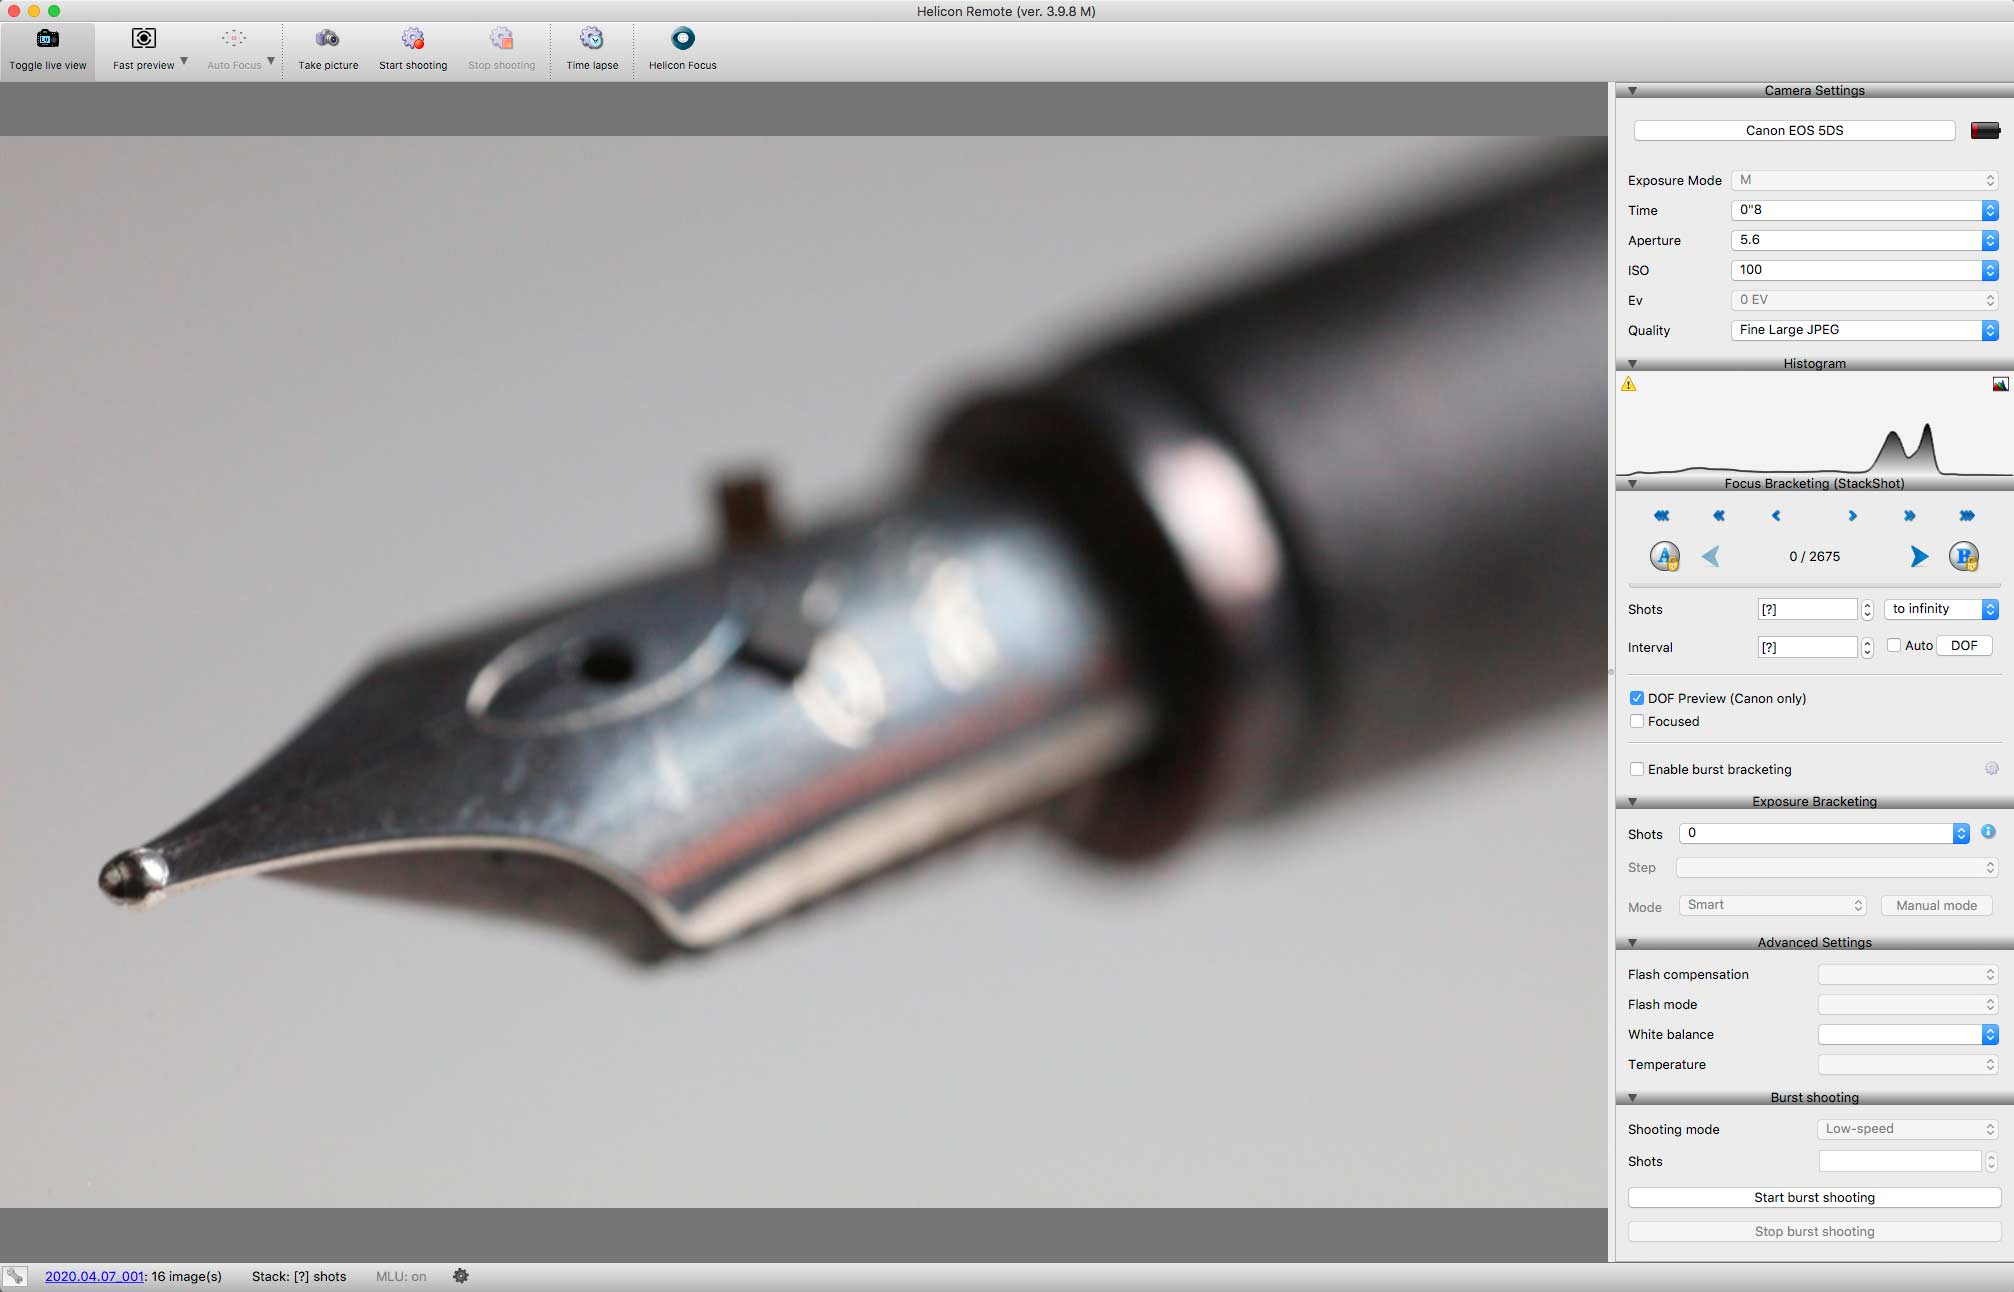Click the live view pen nib image
This screenshot has width=2014, height=1292.
coord(803,671)
